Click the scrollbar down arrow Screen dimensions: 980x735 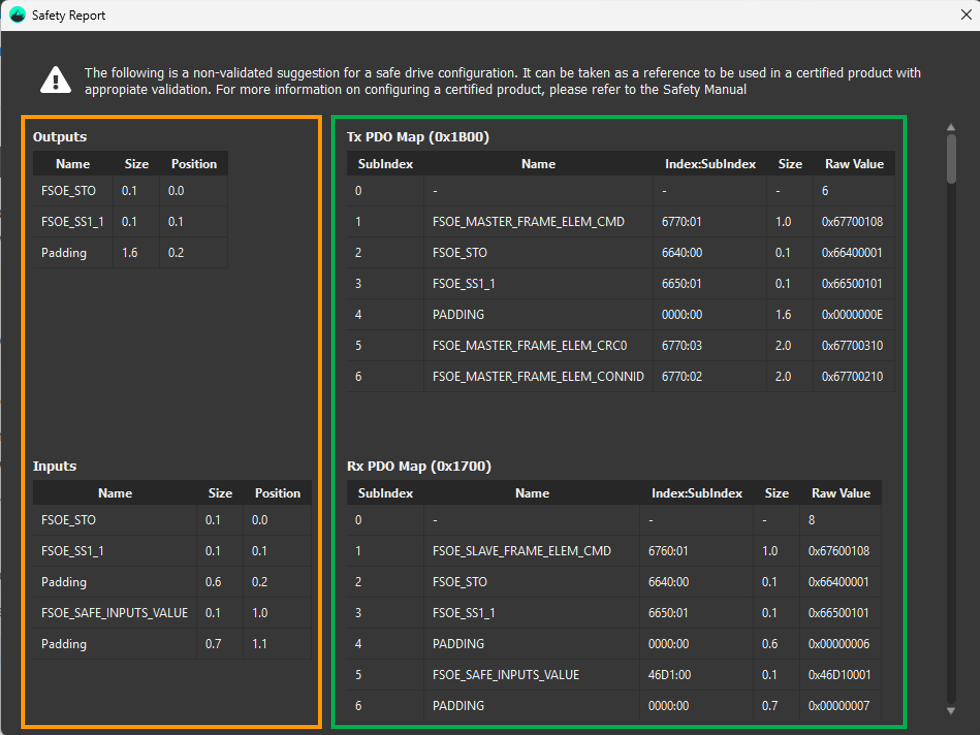[x=951, y=710]
